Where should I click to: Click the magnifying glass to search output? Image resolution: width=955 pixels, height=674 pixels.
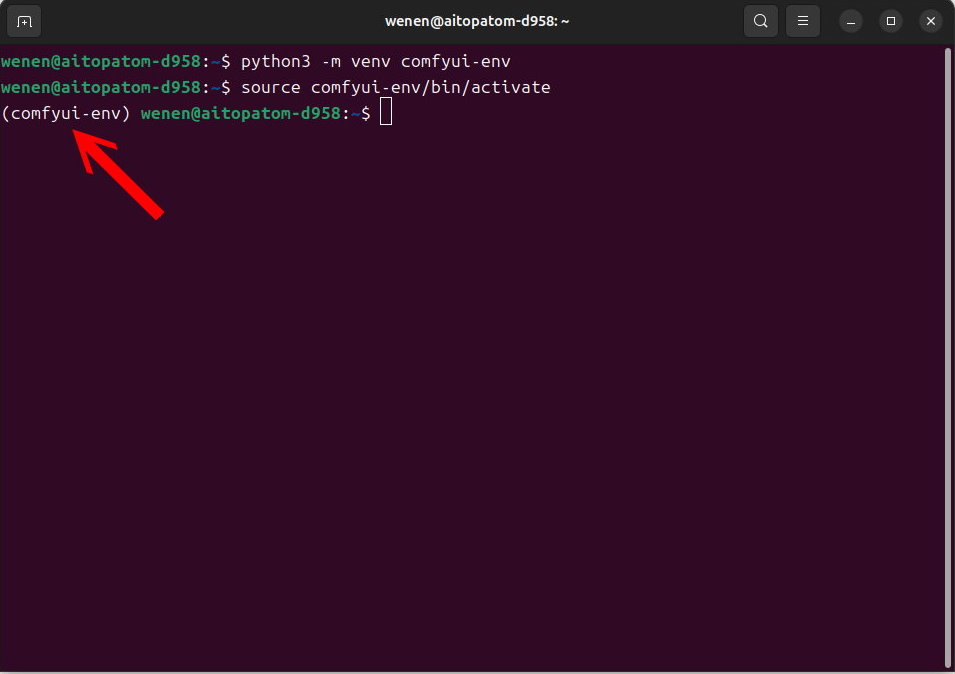pyautogui.click(x=760, y=20)
